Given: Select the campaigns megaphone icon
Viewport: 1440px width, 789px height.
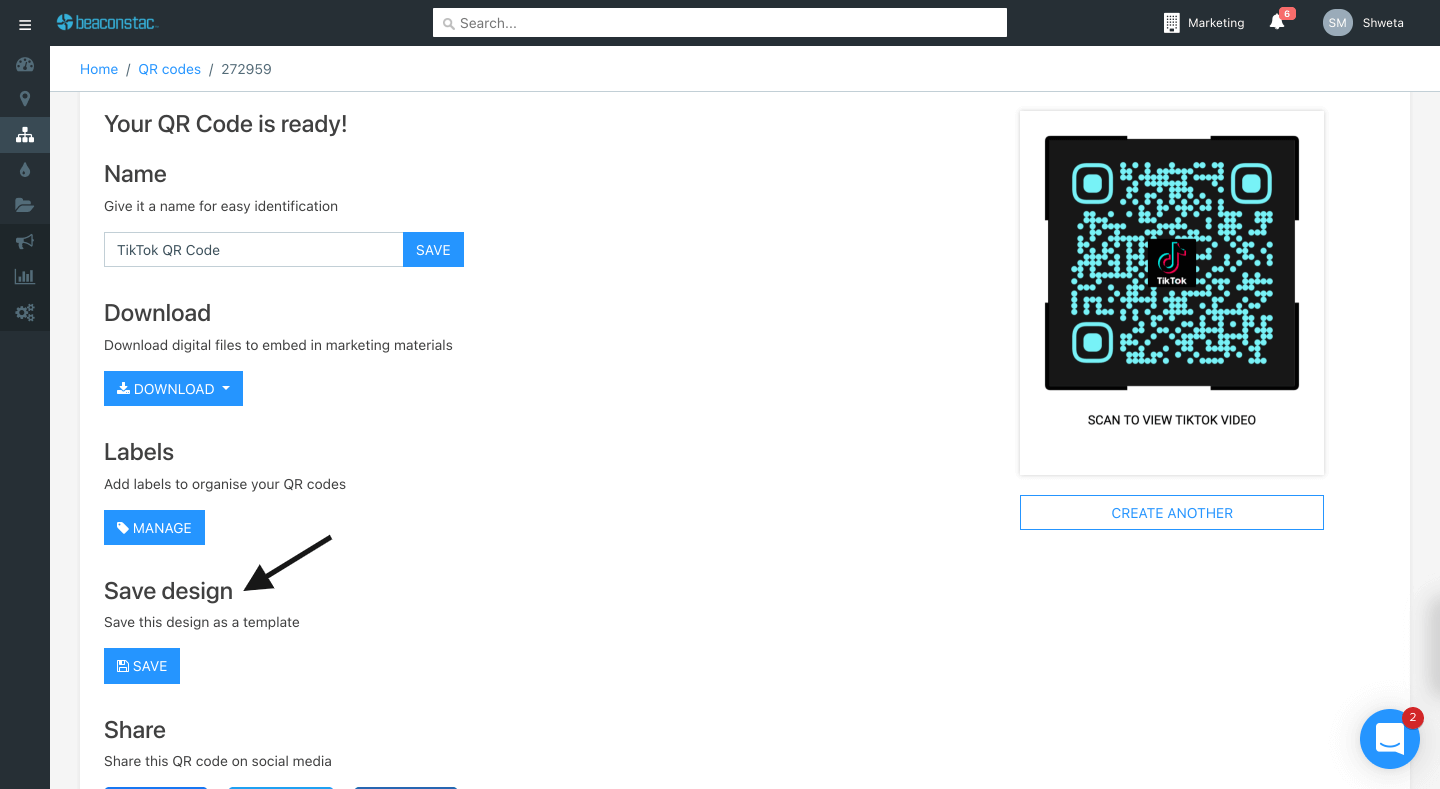Looking at the screenshot, I should coord(24,240).
